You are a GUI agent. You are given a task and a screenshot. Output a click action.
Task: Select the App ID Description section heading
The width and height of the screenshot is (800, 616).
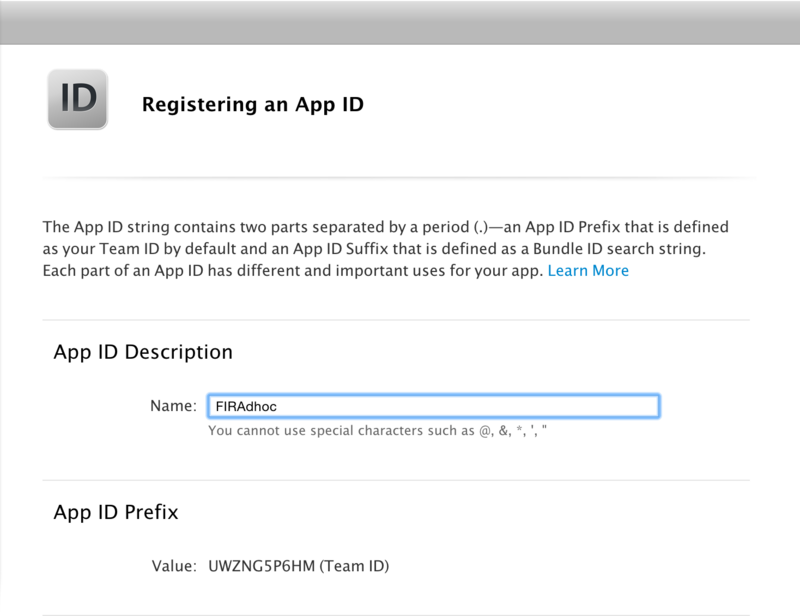pos(143,352)
